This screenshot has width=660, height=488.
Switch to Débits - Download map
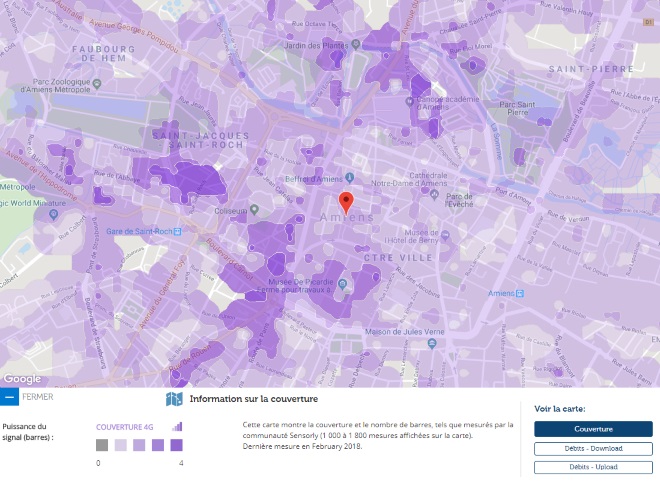(x=593, y=448)
